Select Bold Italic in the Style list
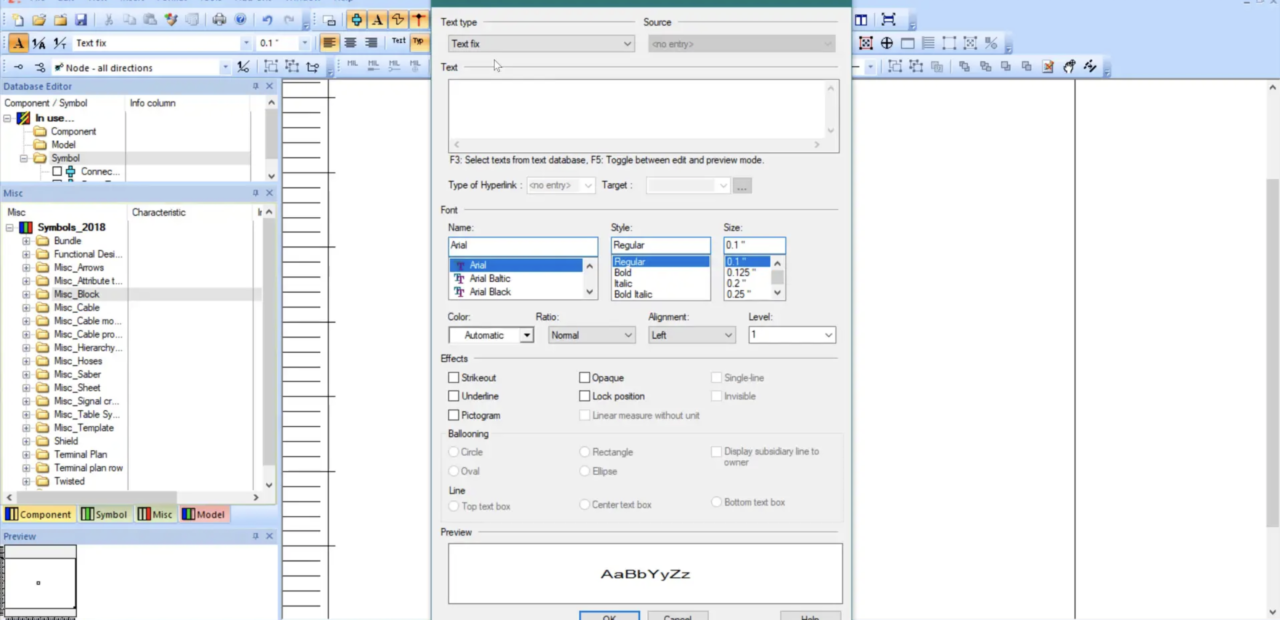 (632, 294)
